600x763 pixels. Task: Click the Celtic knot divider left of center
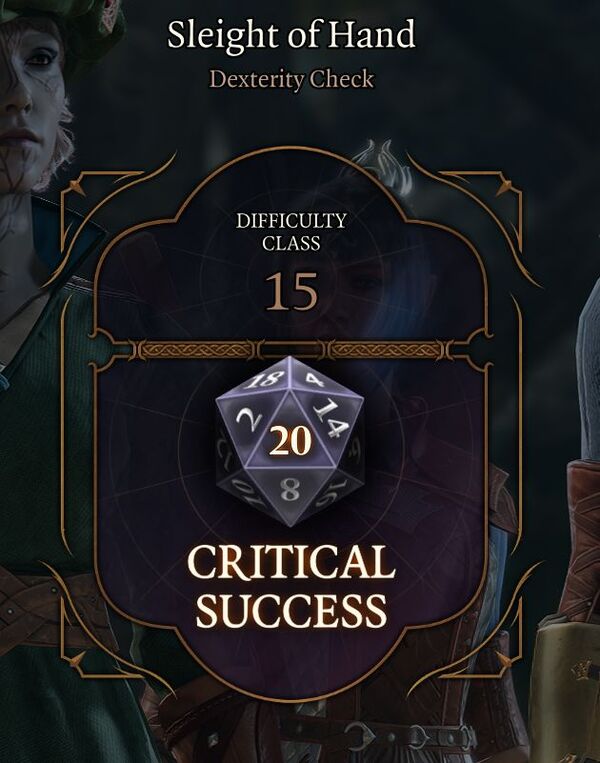tap(196, 349)
